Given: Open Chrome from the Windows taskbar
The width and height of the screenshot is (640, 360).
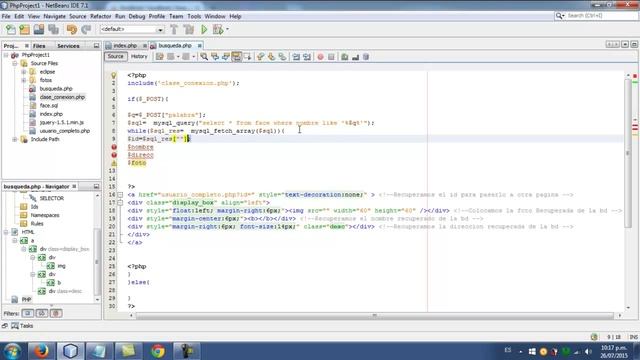Looking at the screenshot, I should [x=158, y=351].
